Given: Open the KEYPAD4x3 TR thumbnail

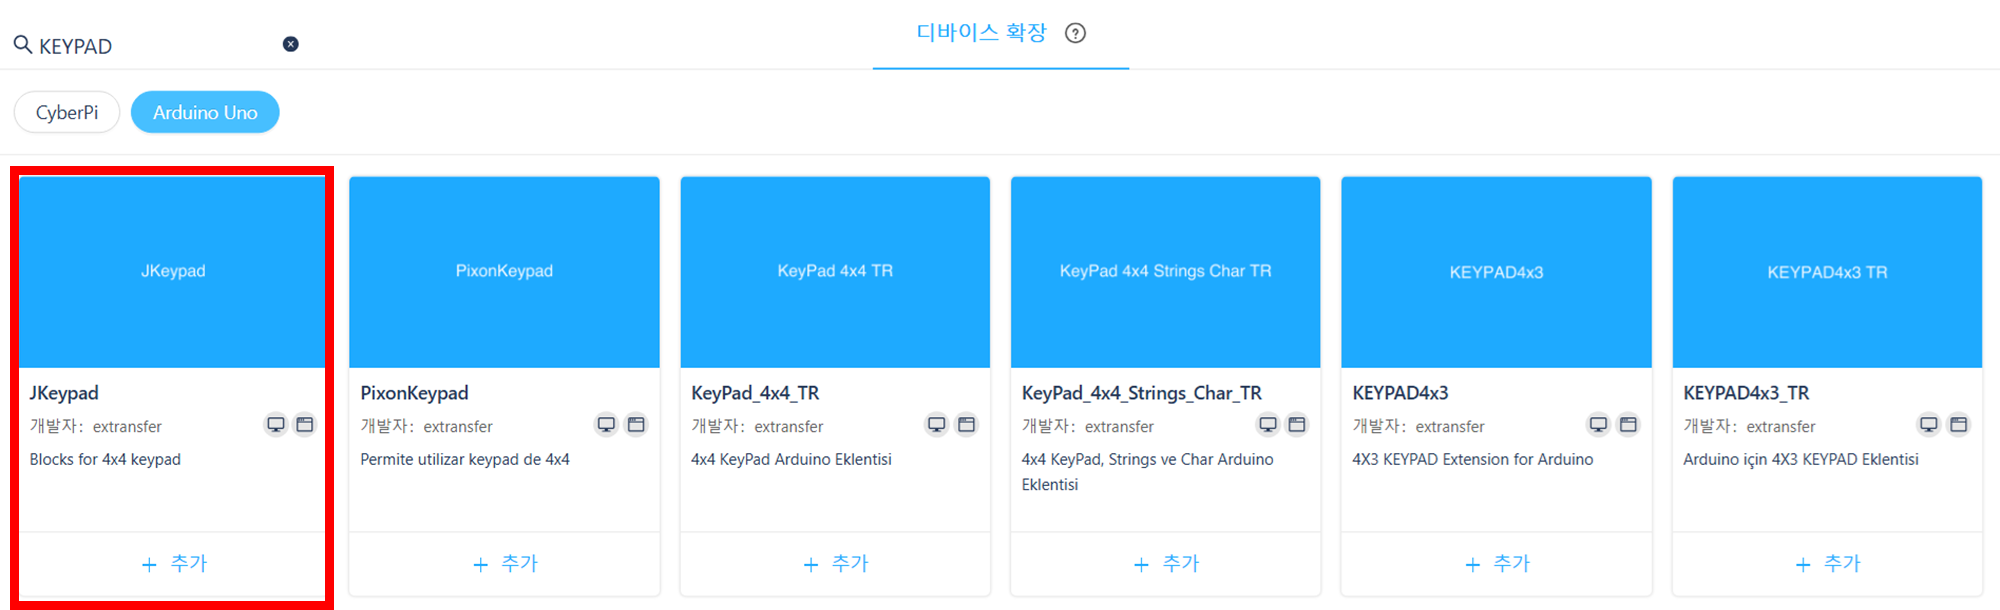Looking at the screenshot, I should pos(1827,272).
